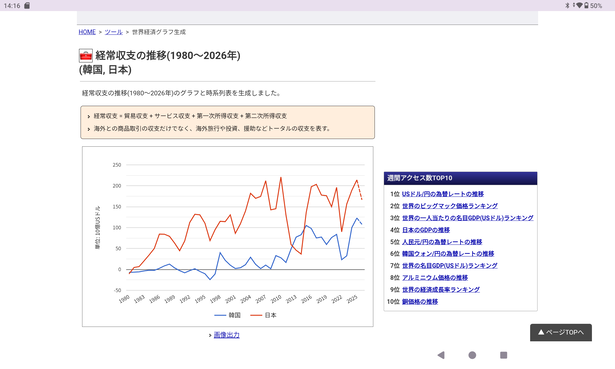
Task: Click the blue 韓国 legend entry
Action: [x=227, y=315]
